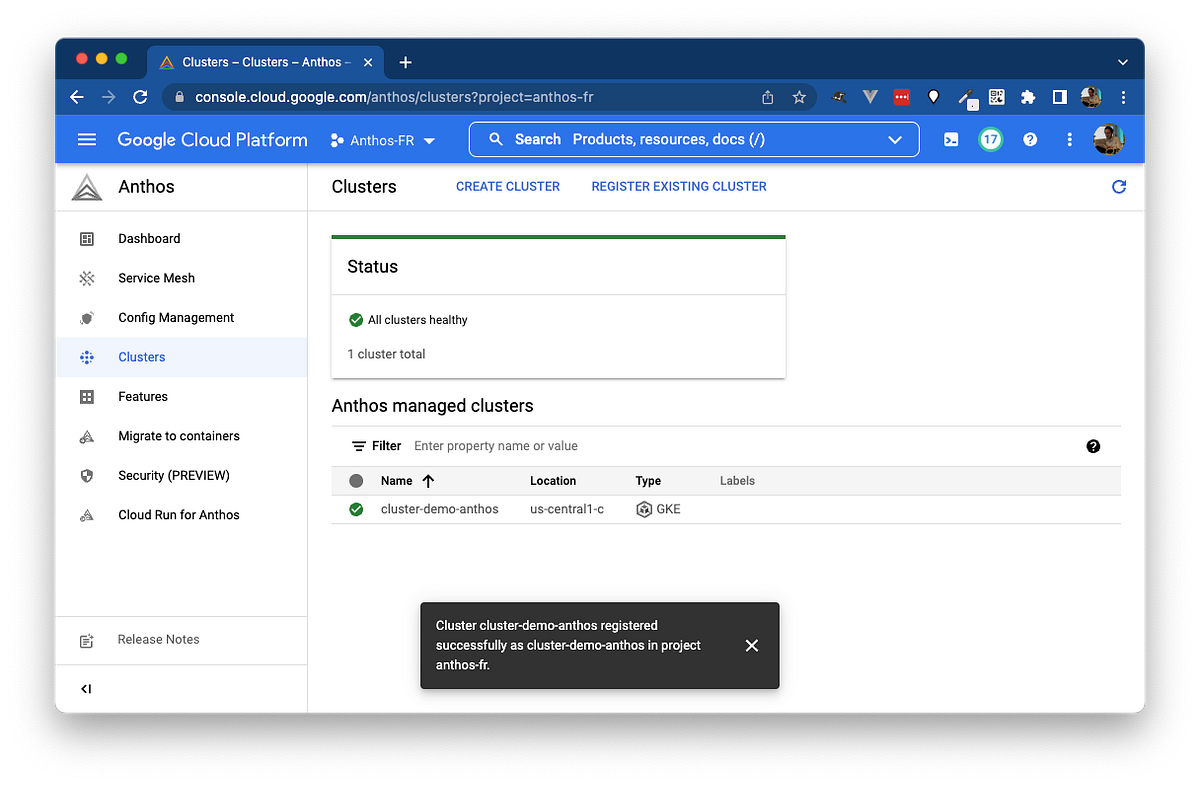Toggle the select-all clusters checkbox
The image size is (1200, 786).
click(356, 480)
